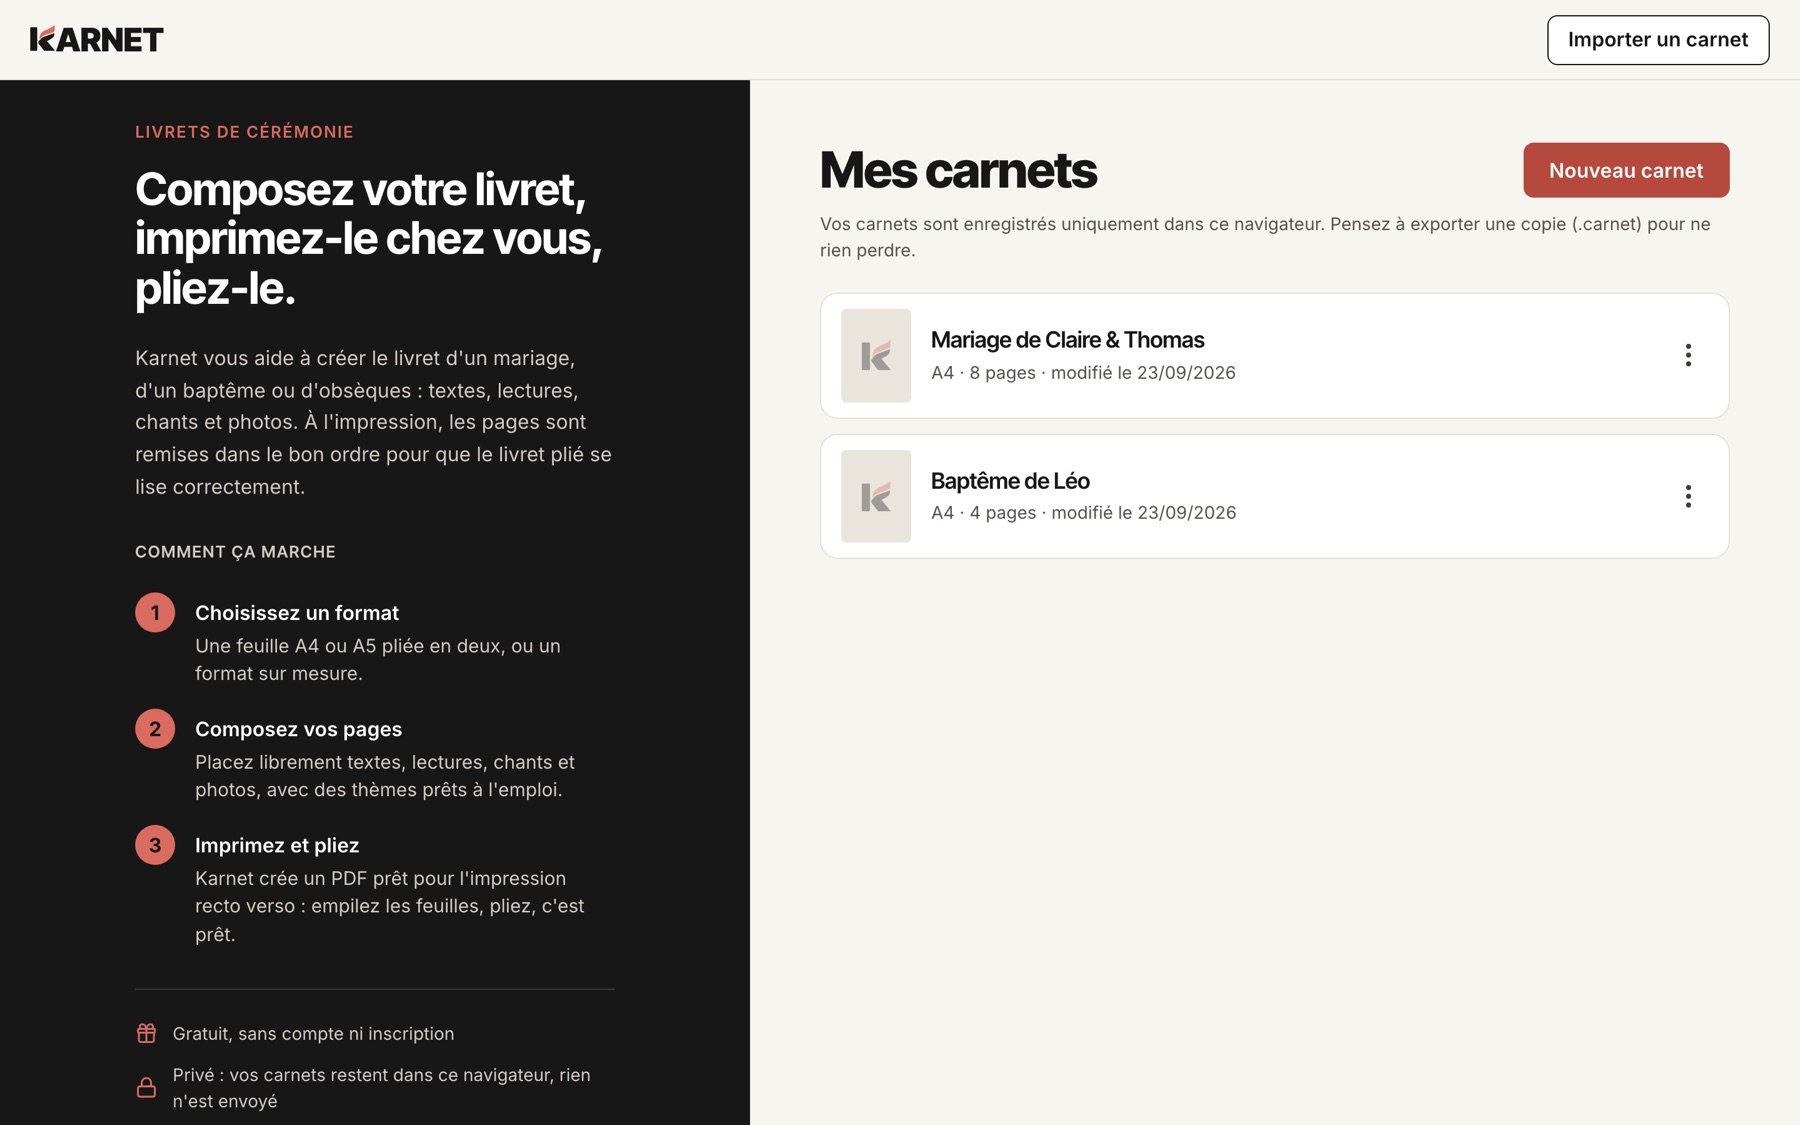The image size is (1800, 1125).
Task: Click step 1 circle badge
Action: (155, 612)
